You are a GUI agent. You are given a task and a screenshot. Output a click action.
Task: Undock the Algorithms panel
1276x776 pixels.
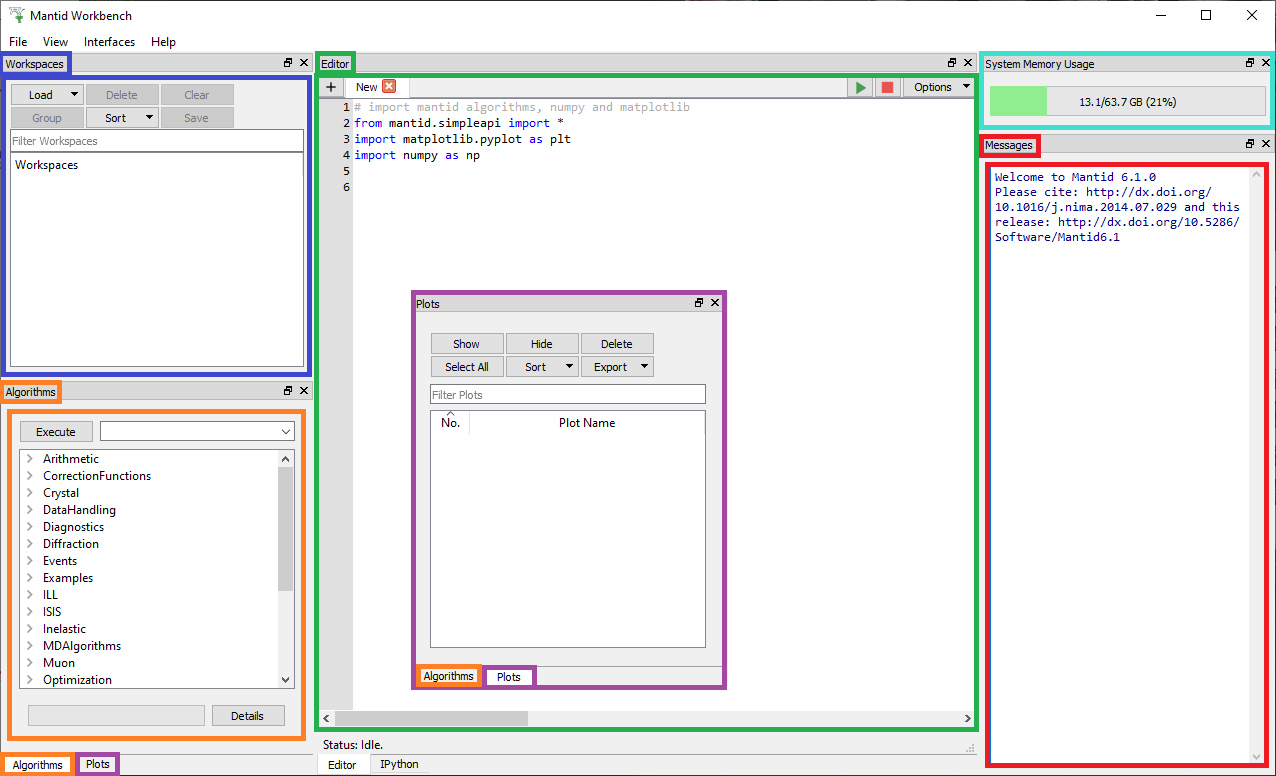[288, 391]
